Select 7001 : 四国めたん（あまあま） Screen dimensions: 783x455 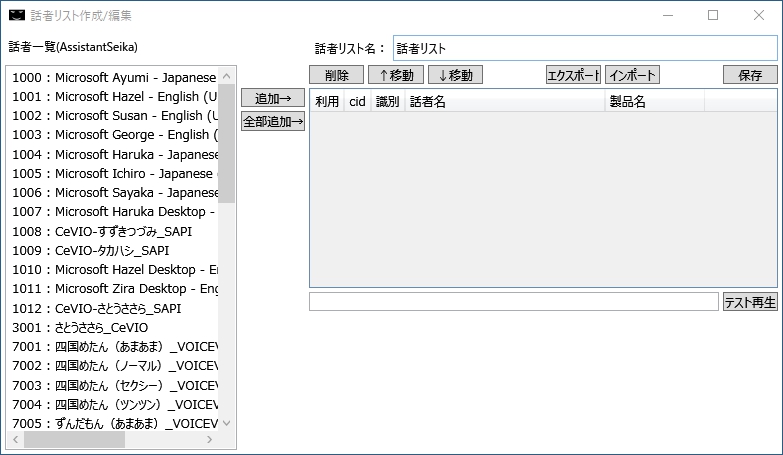(114, 347)
